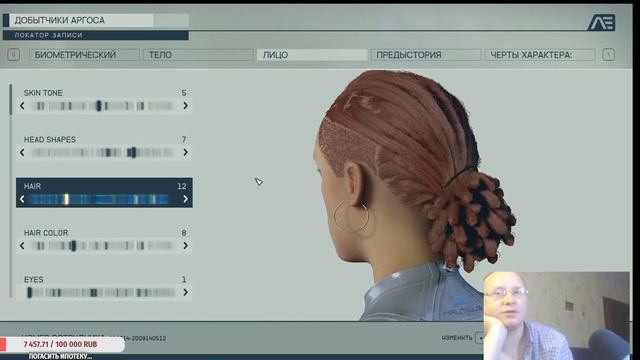Click the Head Shapes slider bar
This screenshot has width=640, height=360.
(103, 153)
